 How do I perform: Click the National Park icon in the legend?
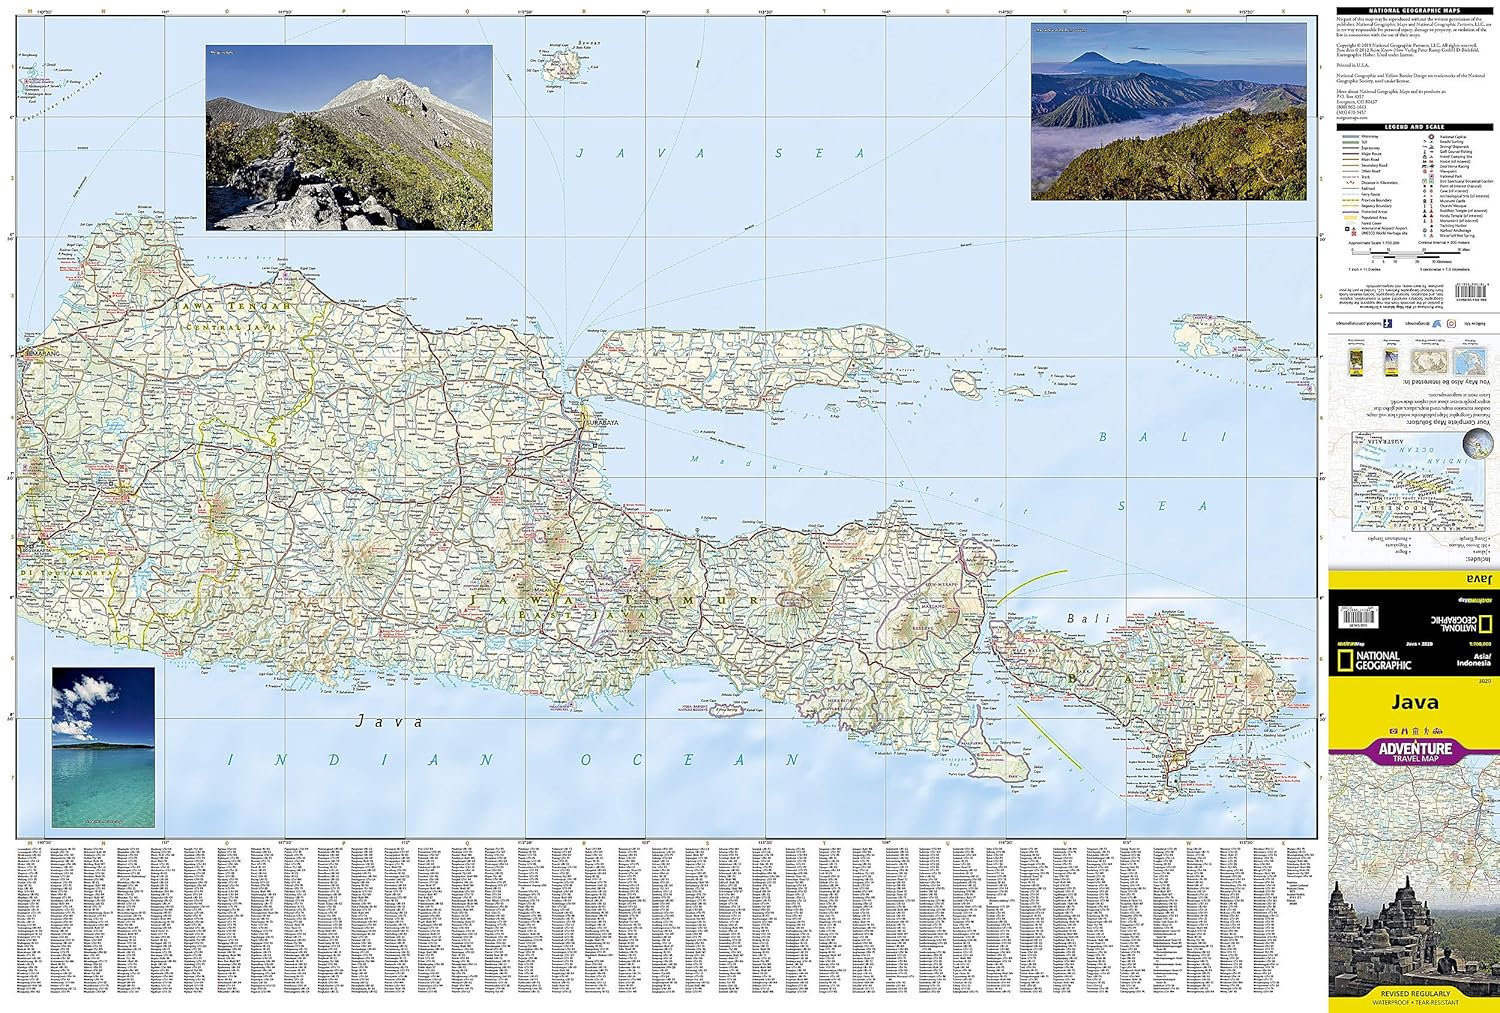point(1430,176)
